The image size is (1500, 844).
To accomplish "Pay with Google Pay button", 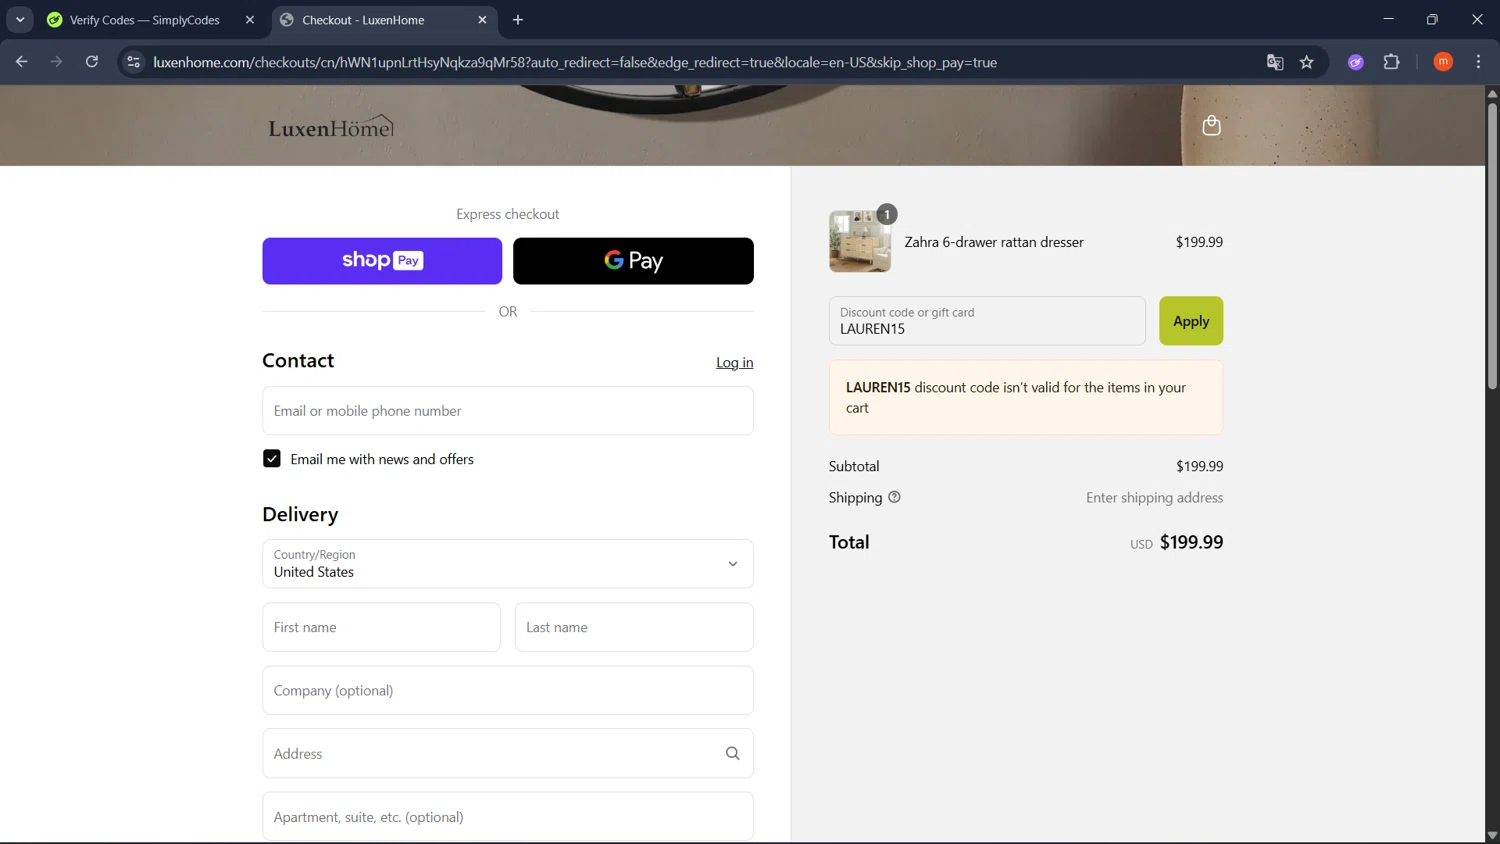I will (x=633, y=261).
